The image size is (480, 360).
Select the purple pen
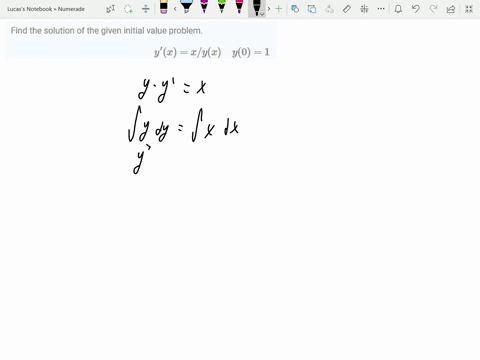click(x=204, y=7)
